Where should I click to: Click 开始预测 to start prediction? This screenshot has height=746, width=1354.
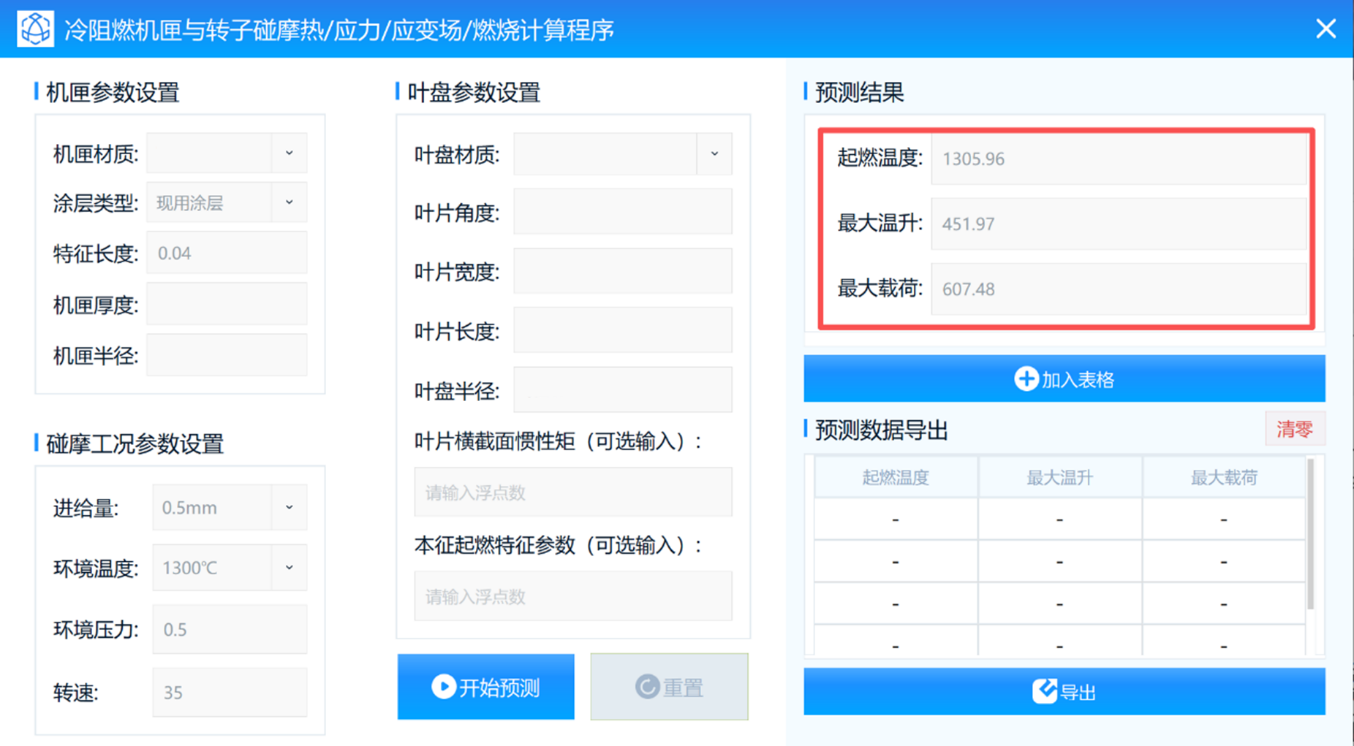[x=486, y=687]
